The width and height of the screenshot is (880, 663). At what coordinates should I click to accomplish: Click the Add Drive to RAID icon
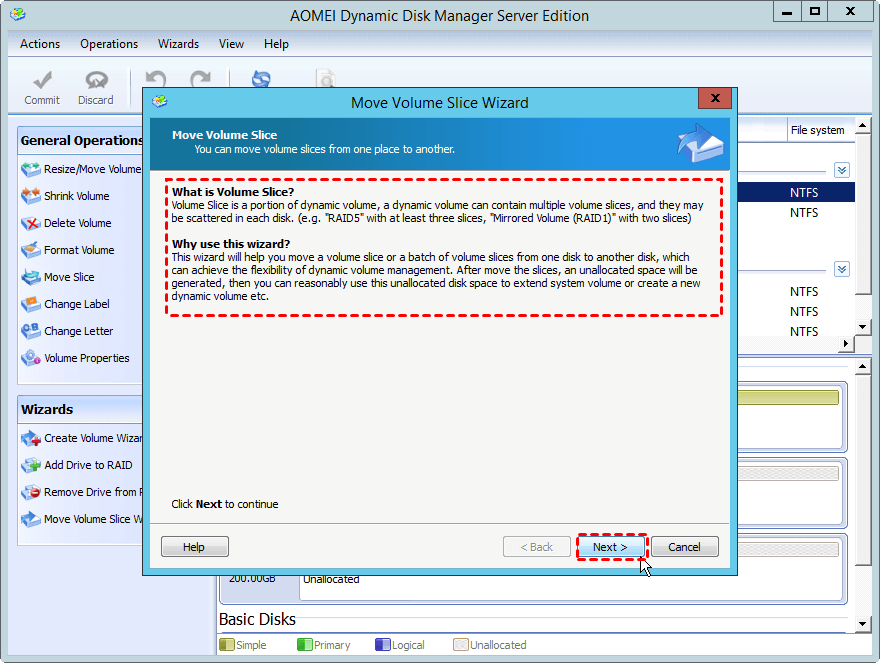coord(31,465)
